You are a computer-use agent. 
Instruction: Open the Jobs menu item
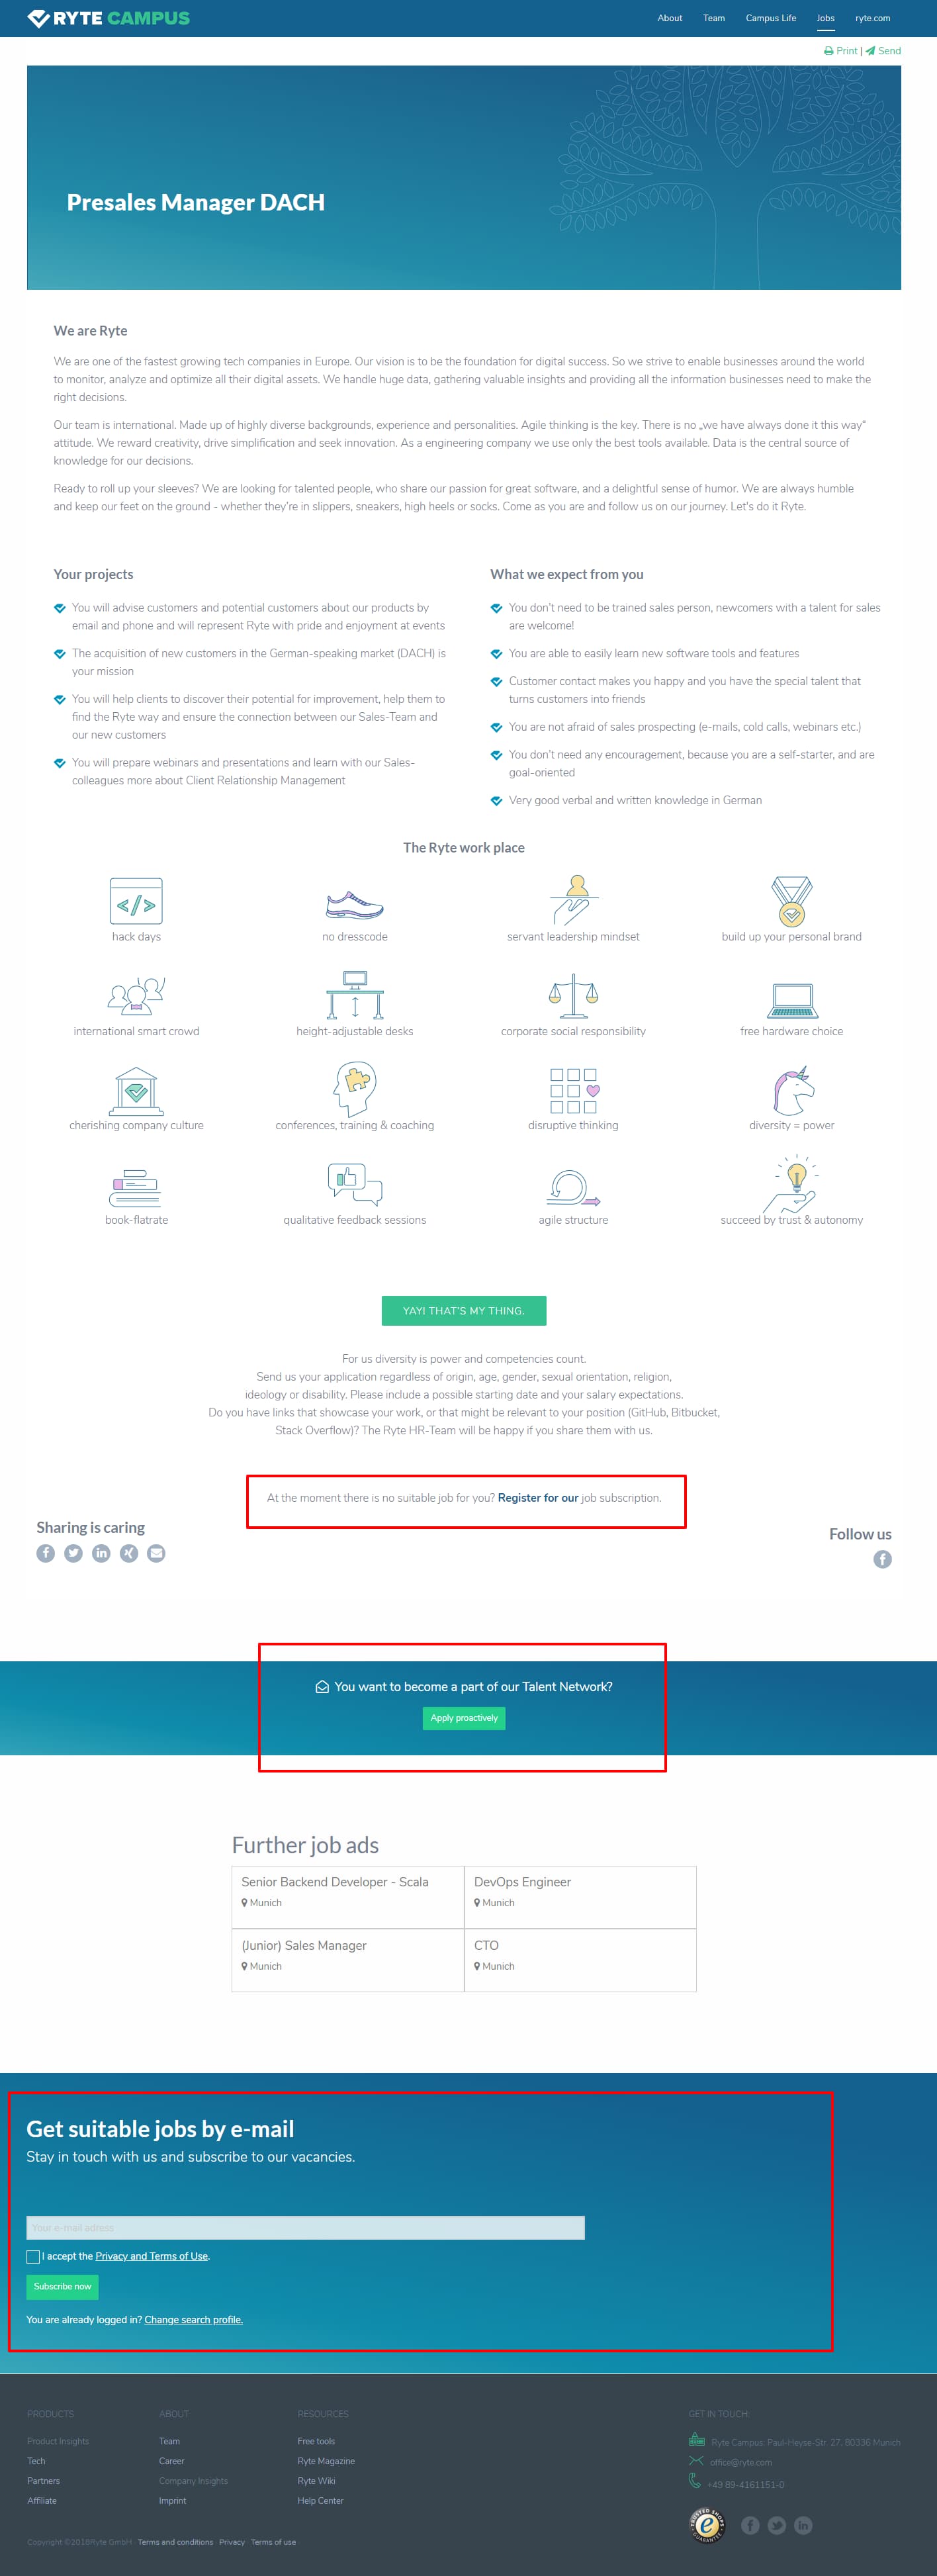[825, 18]
